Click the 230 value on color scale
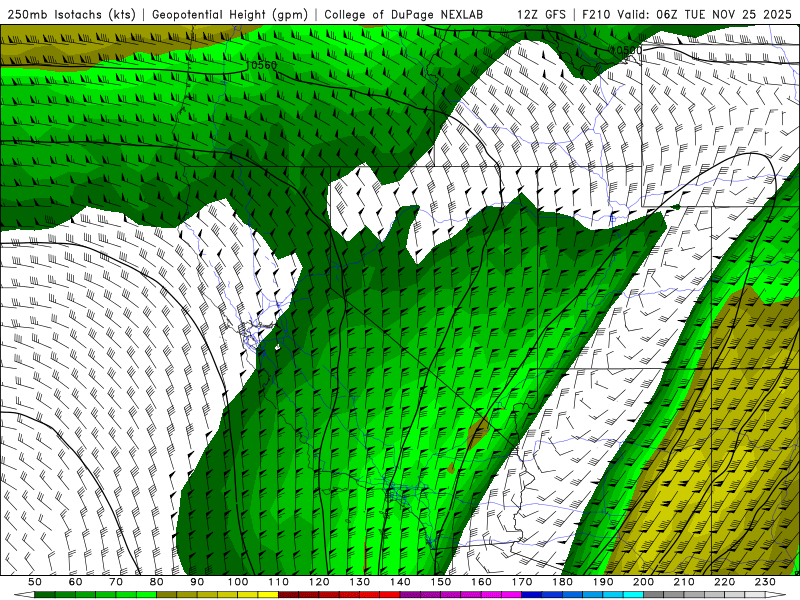This screenshot has height=600, width=800. [766, 582]
